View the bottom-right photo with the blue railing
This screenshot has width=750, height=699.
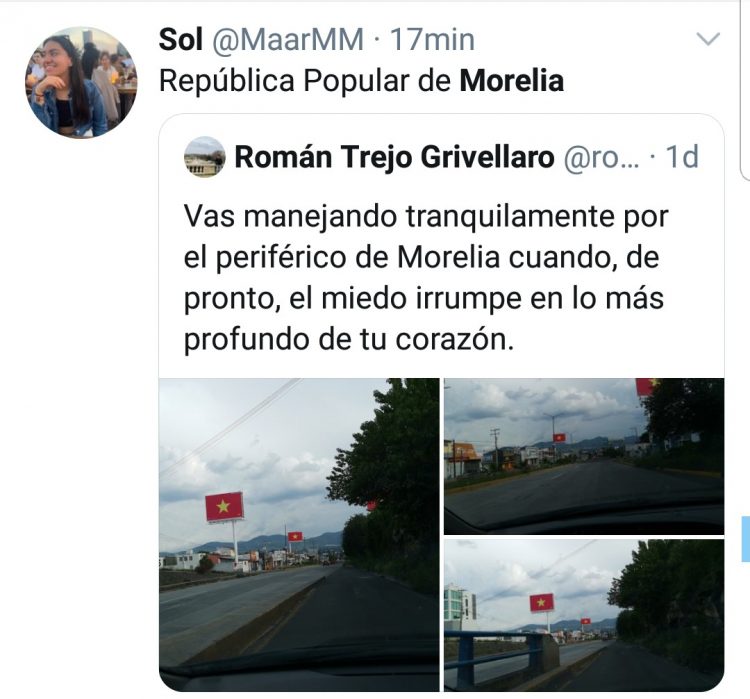coord(584,615)
